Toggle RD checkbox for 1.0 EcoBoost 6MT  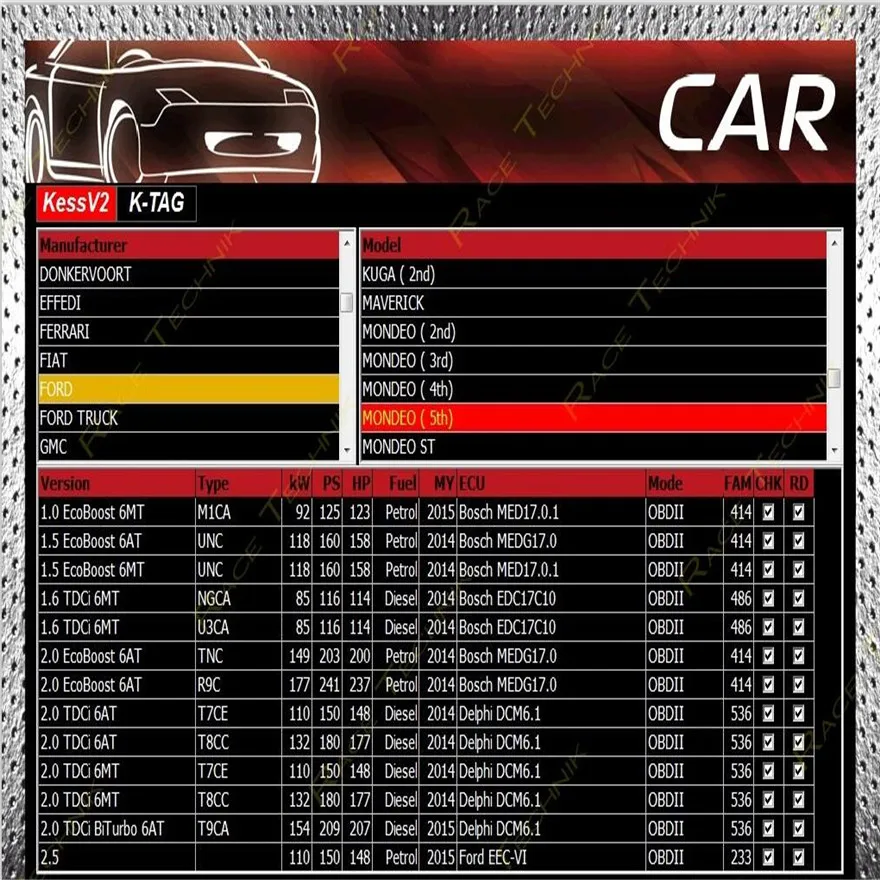click(799, 512)
